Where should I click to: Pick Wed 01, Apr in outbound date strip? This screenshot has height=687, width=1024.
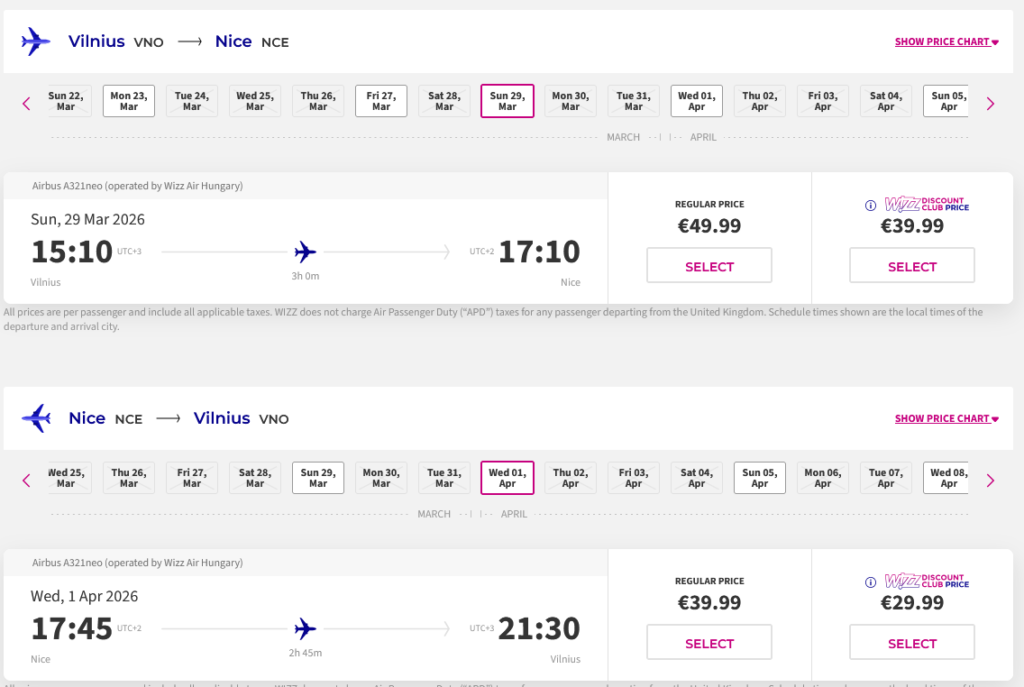696,101
